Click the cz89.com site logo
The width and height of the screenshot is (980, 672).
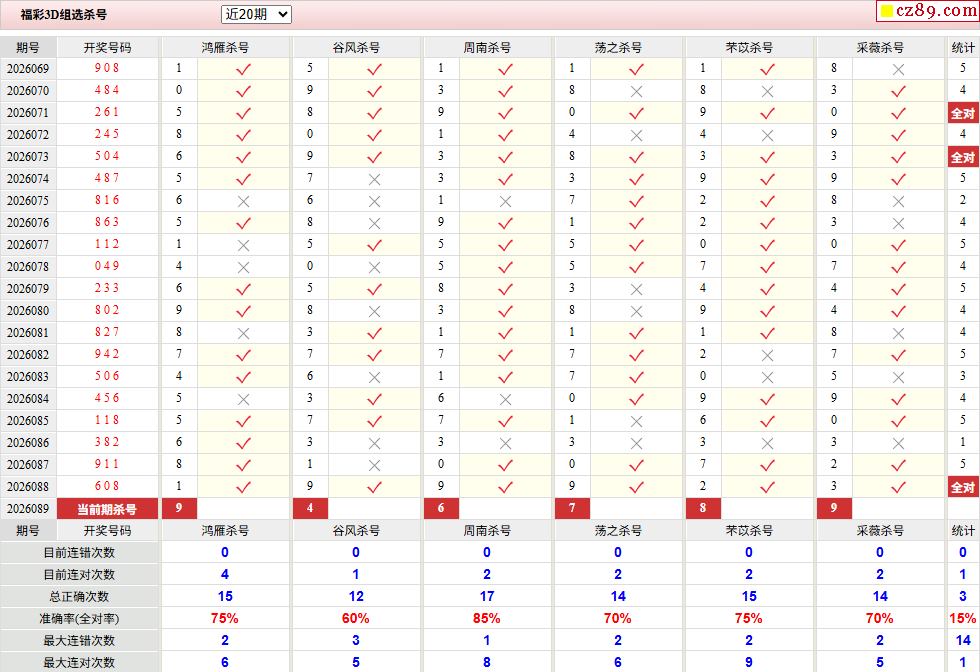click(929, 11)
